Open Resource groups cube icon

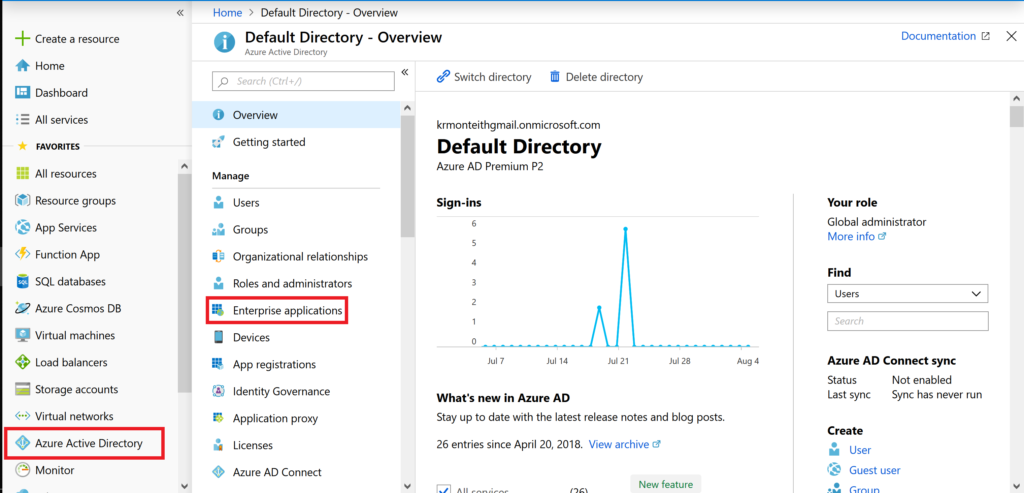point(23,200)
